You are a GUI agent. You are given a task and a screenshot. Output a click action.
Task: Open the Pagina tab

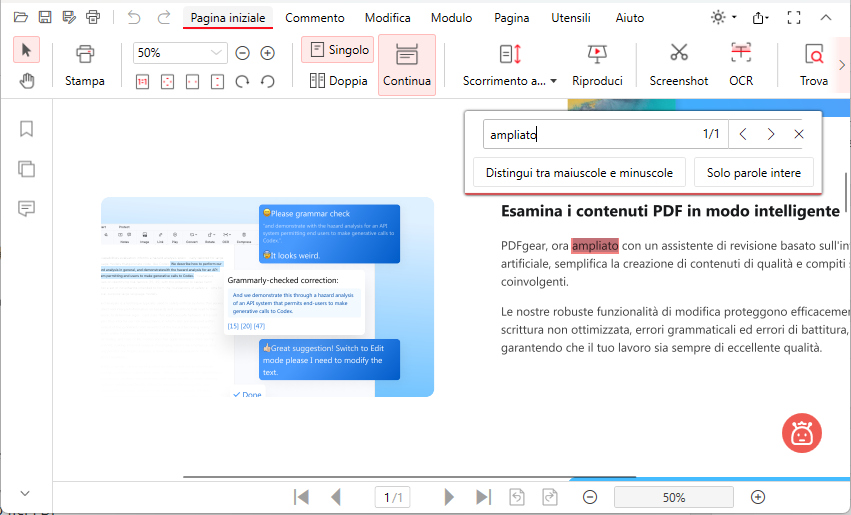[x=511, y=18]
